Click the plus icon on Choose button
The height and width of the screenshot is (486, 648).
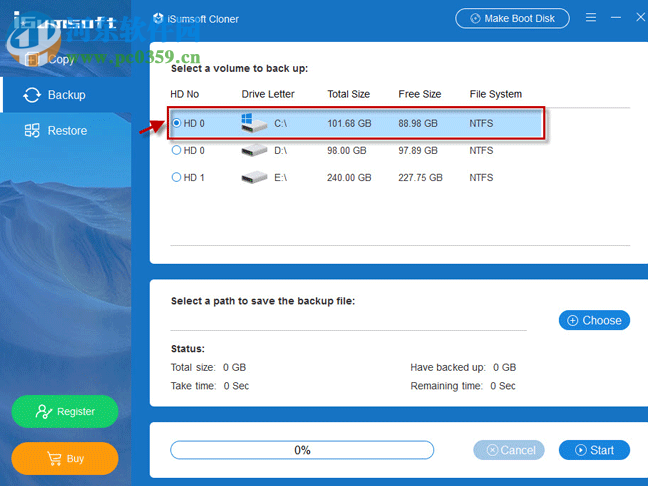click(572, 320)
